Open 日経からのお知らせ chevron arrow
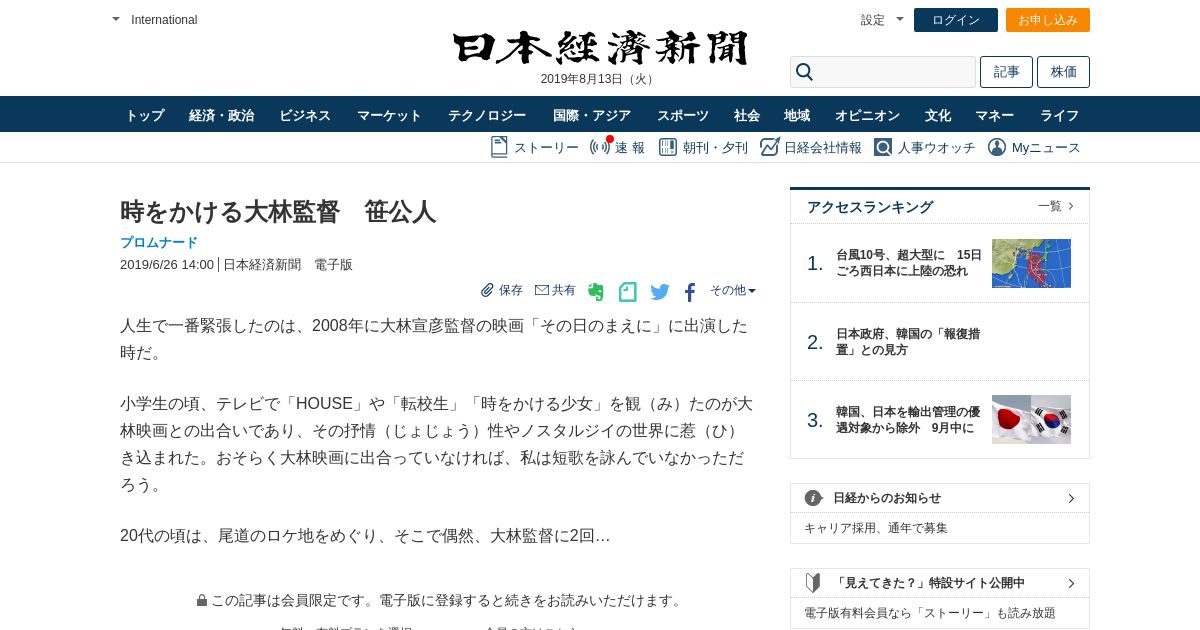 coord(1071,498)
